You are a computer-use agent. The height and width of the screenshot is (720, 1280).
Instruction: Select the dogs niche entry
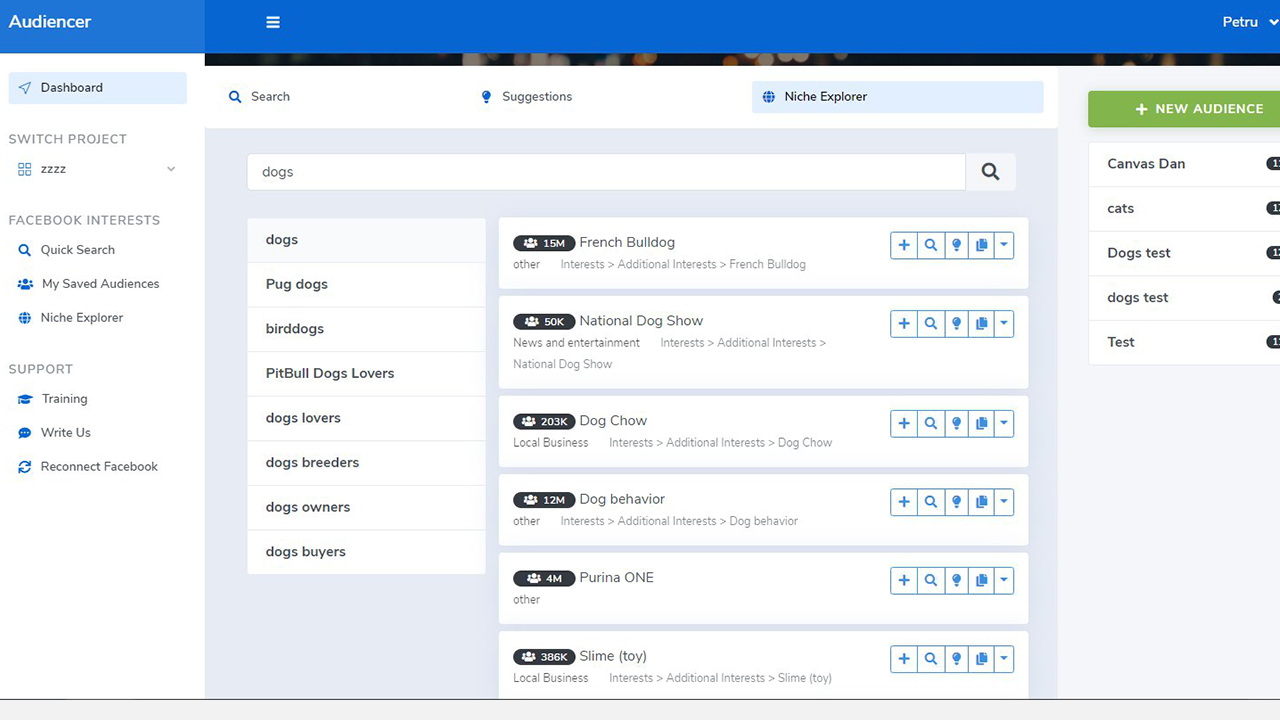point(366,240)
